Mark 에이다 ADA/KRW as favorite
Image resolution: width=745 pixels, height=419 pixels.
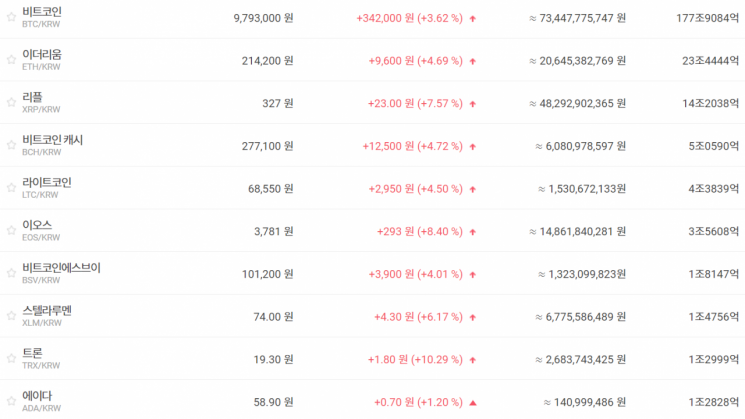(11, 401)
